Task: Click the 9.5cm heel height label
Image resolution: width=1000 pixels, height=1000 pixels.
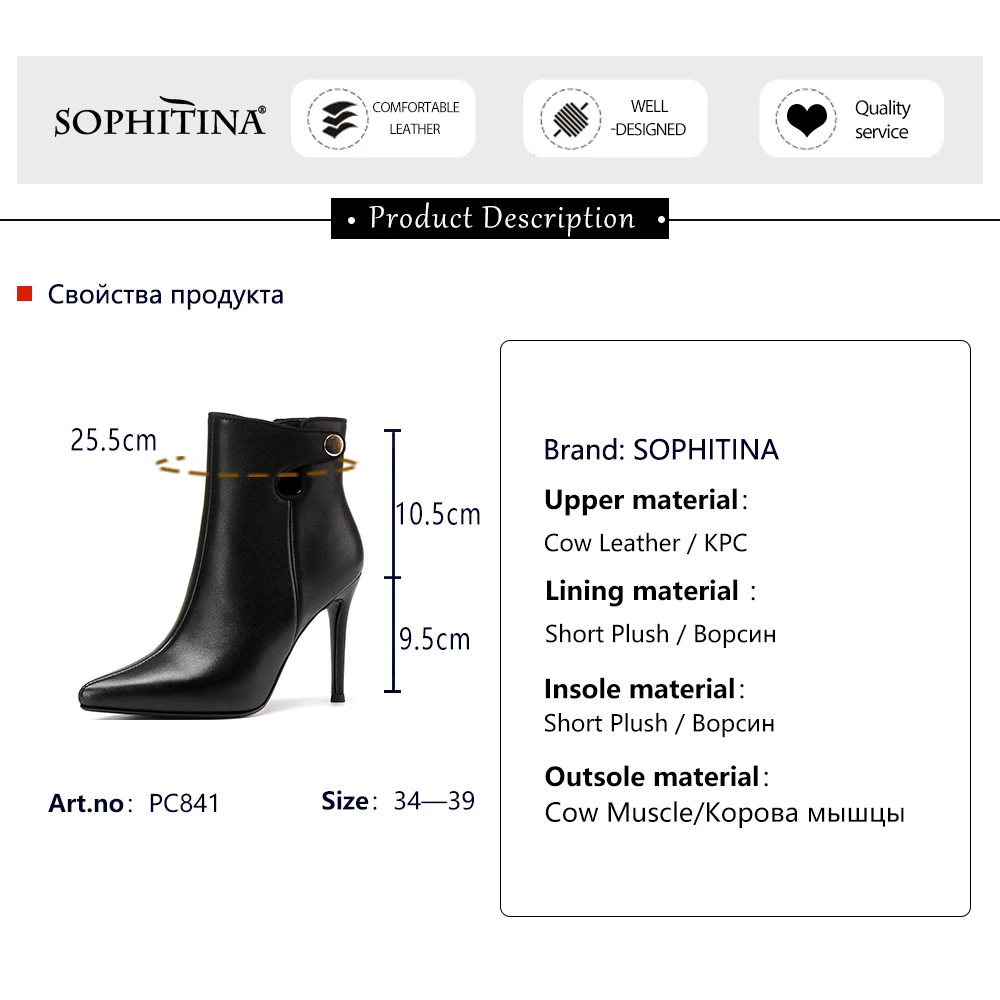Action: click(x=434, y=639)
